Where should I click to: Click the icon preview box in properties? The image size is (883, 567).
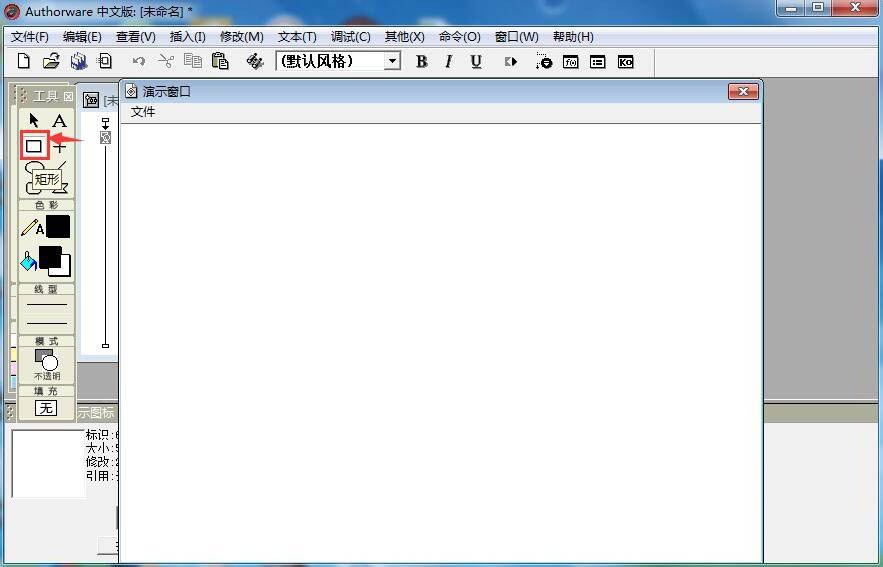[48, 463]
